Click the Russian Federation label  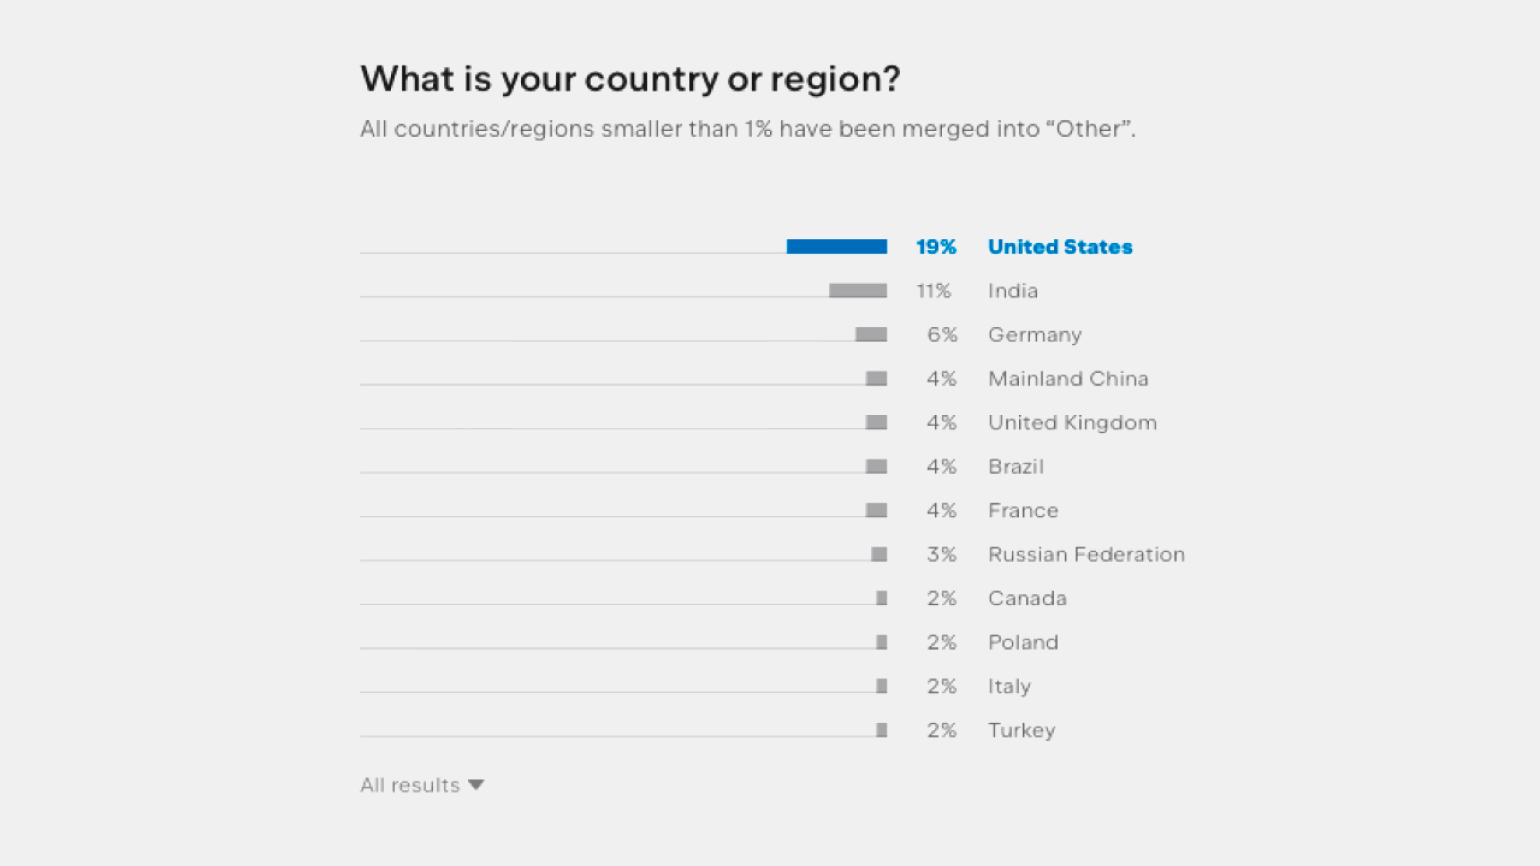pos(1086,555)
